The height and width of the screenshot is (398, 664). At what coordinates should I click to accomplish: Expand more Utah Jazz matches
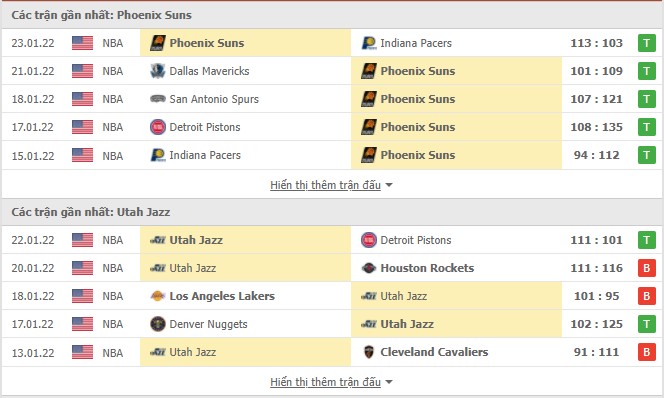[325, 382]
